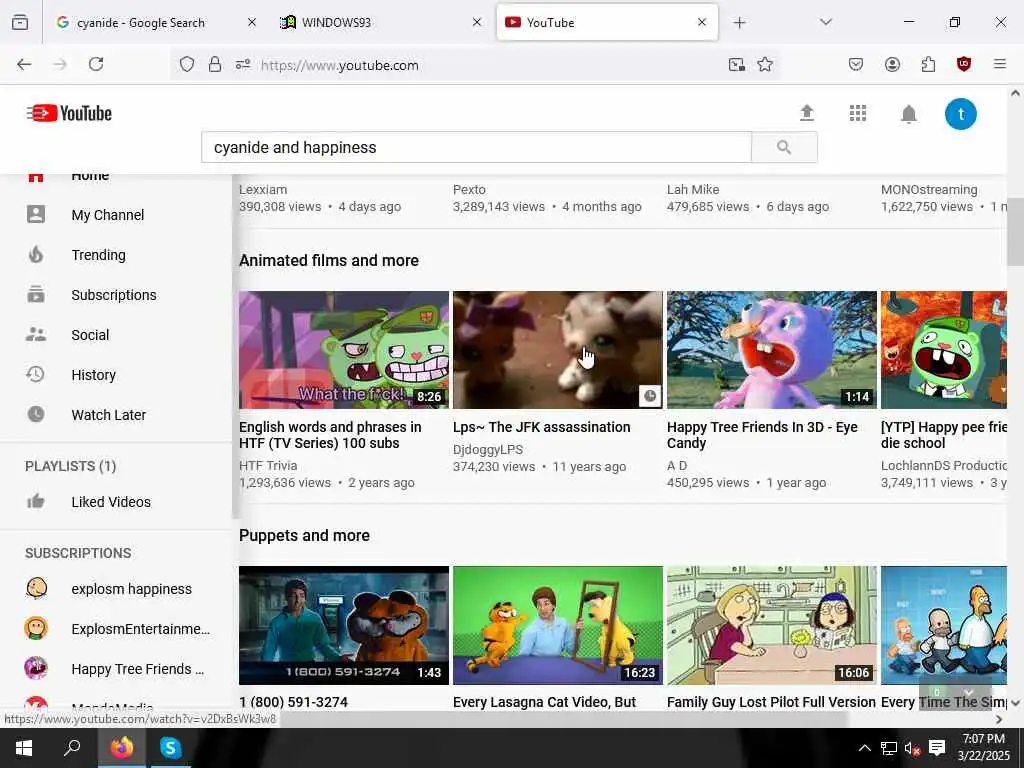The height and width of the screenshot is (768, 1024).
Task: Open the Pocket save icon
Action: tap(856, 64)
